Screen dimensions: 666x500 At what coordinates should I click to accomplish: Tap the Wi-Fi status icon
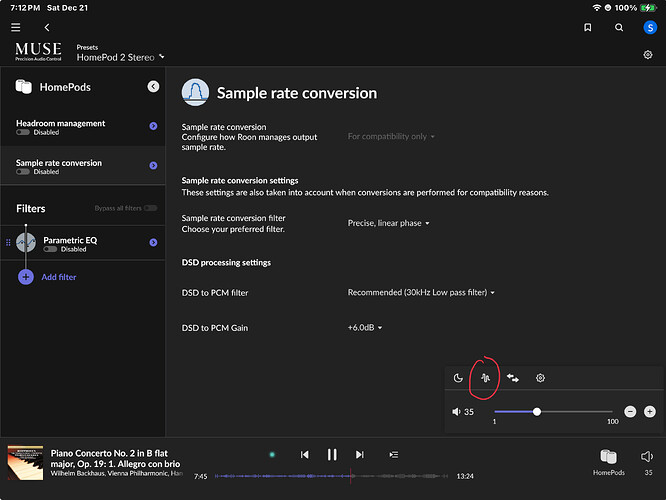[x=596, y=8]
